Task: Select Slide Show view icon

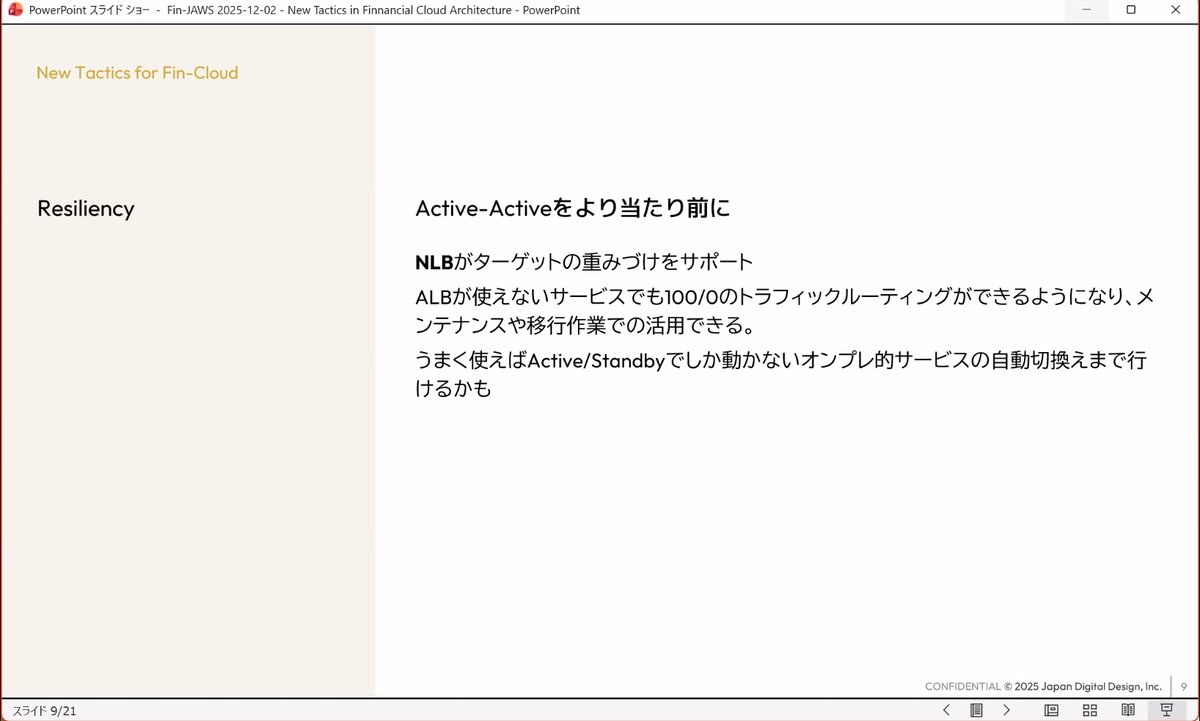Action: (1166, 710)
